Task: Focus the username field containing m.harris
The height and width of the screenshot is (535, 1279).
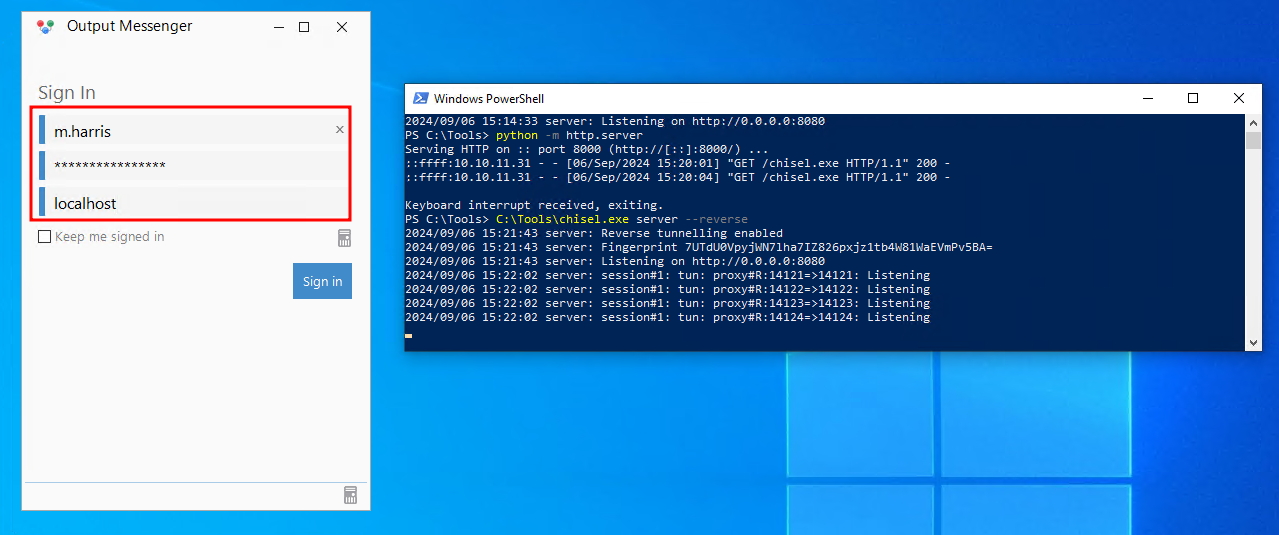Action: pos(190,130)
